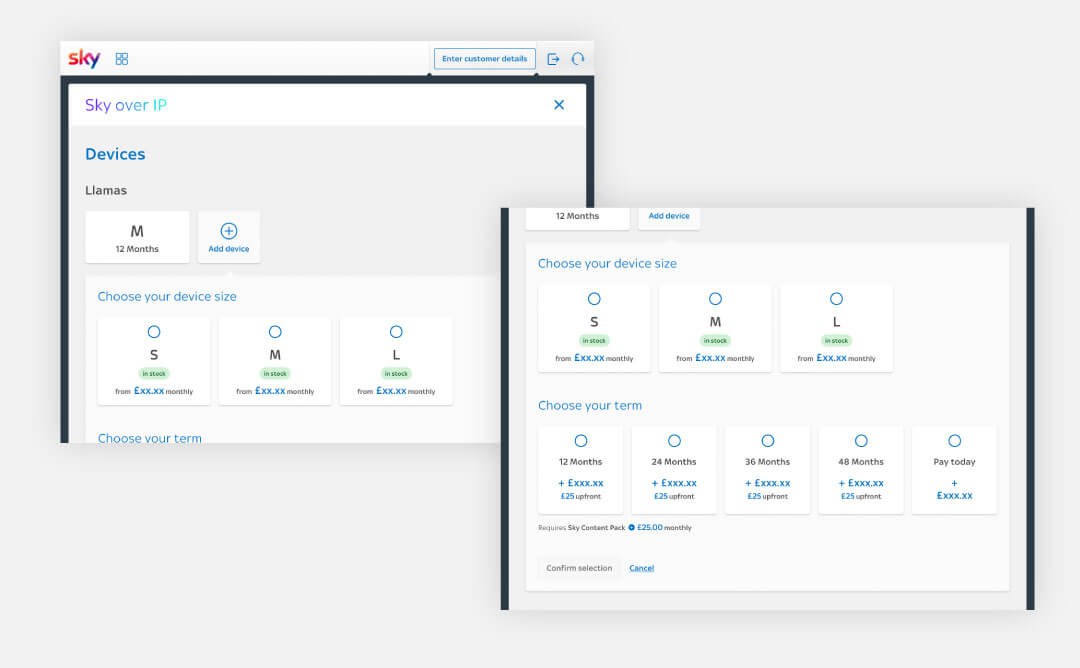Select the 36 Months term radio
The width and height of the screenshot is (1080, 668).
(x=767, y=441)
